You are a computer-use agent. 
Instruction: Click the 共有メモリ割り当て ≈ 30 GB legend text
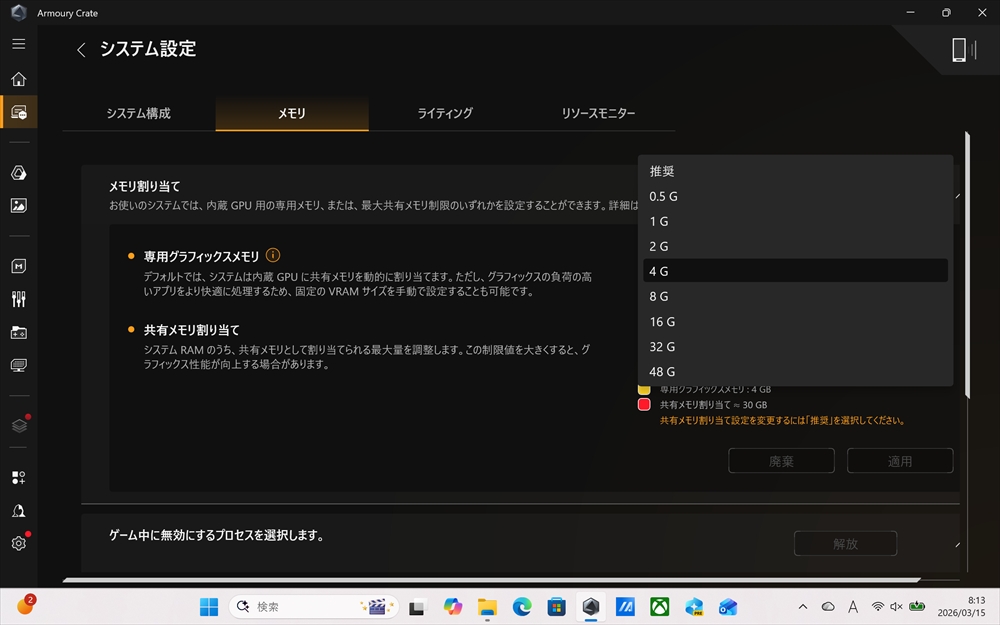[x=713, y=405]
